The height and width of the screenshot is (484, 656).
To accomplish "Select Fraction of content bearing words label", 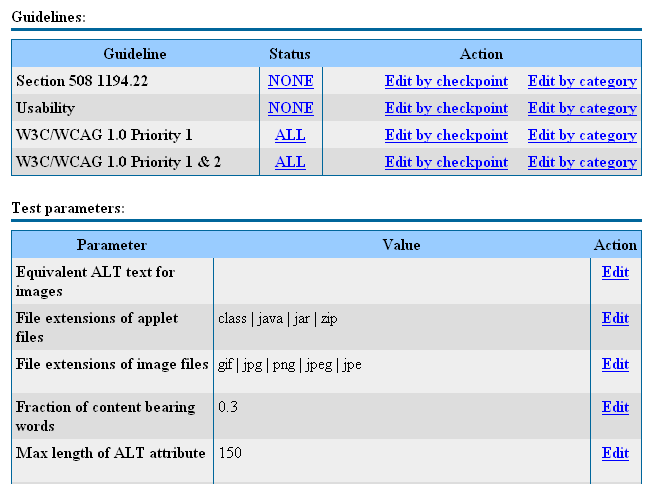I will coord(105,417).
